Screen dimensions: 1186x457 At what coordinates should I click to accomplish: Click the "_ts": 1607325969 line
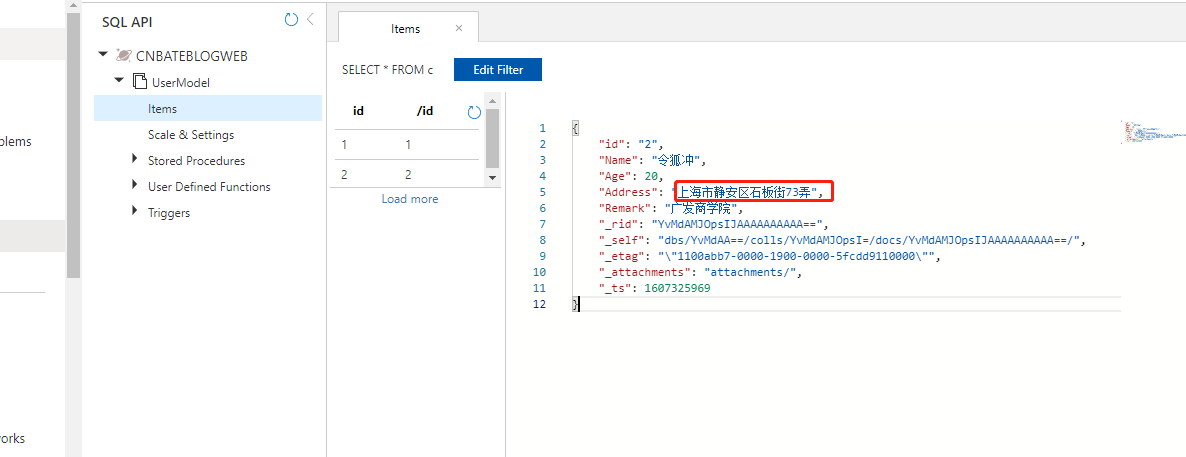(654, 288)
